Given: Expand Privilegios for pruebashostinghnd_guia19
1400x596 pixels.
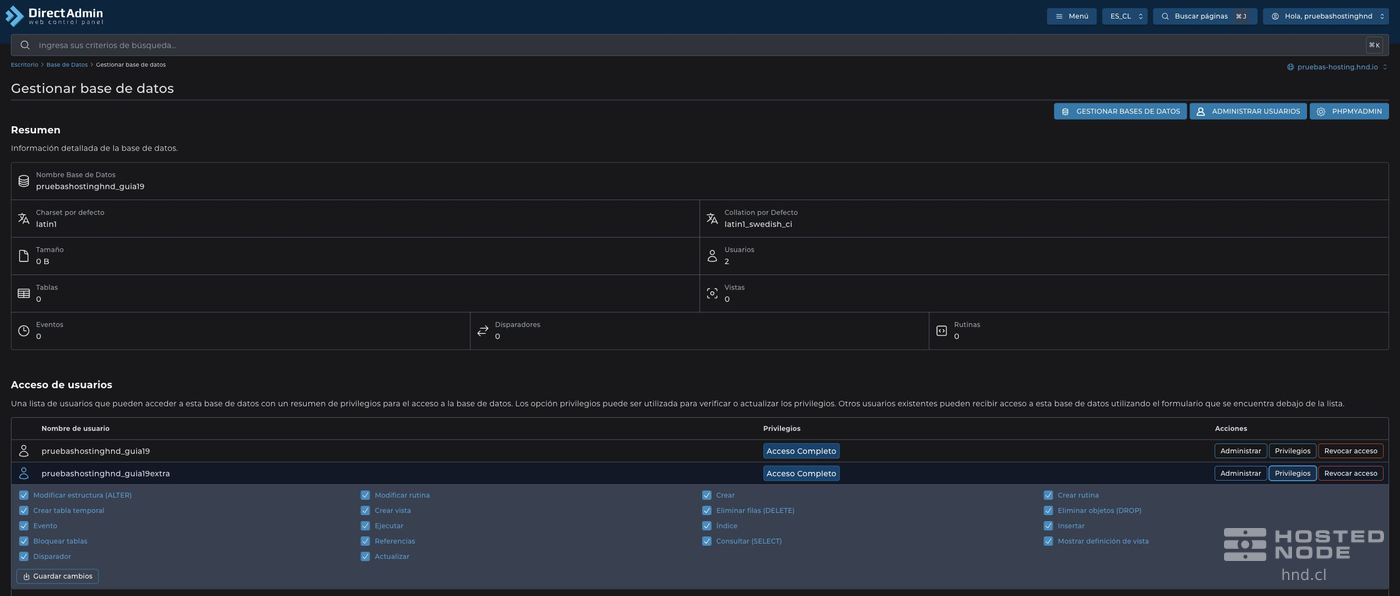Looking at the screenshot, I should 1292,451.
